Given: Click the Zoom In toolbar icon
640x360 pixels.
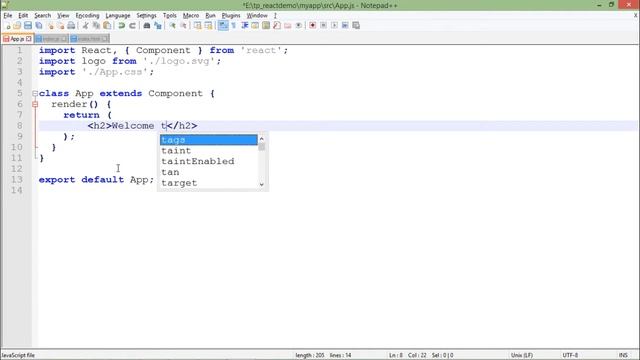Looking at the screenshot, I should click(x=172, y=25).
